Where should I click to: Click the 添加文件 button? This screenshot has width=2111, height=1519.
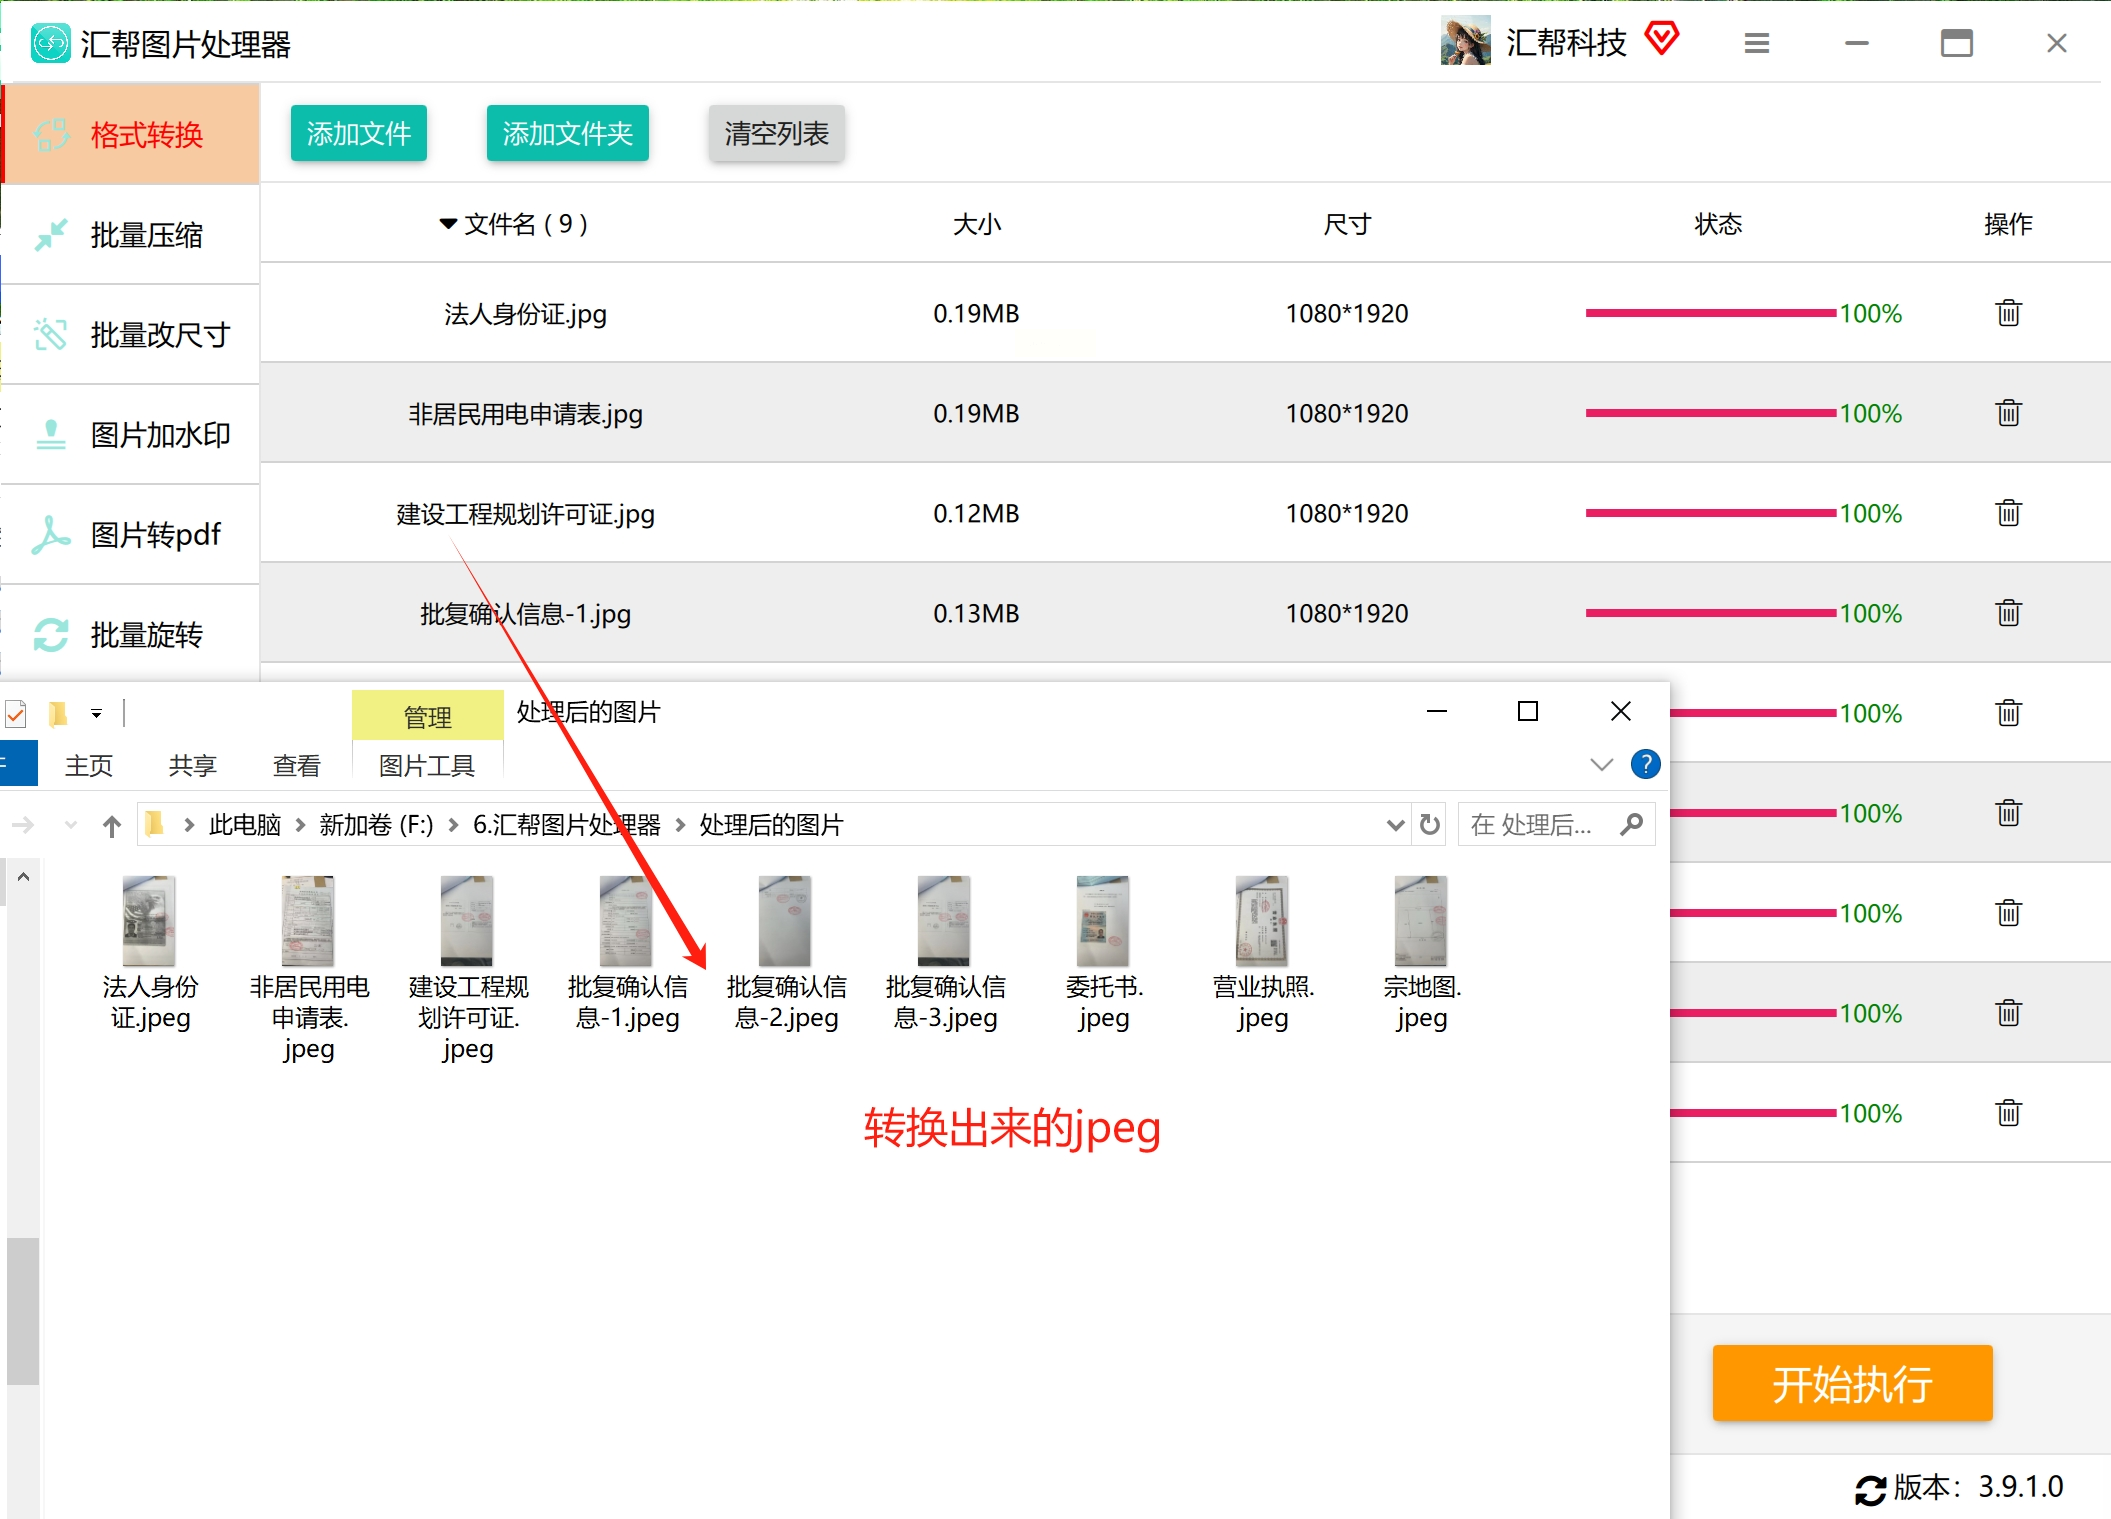click(x=358, y=133)
